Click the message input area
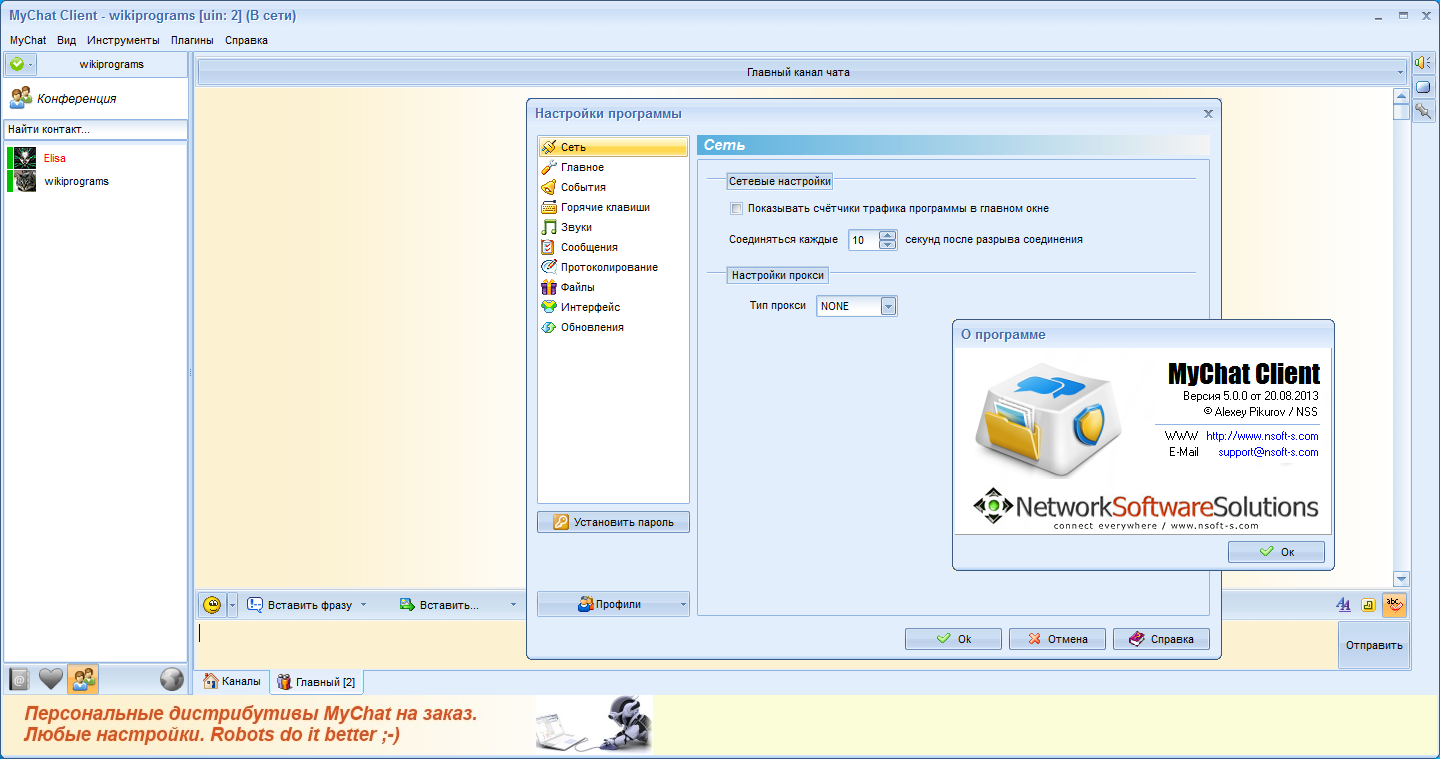Viewport: 1440px width, 759px height. 765,645
